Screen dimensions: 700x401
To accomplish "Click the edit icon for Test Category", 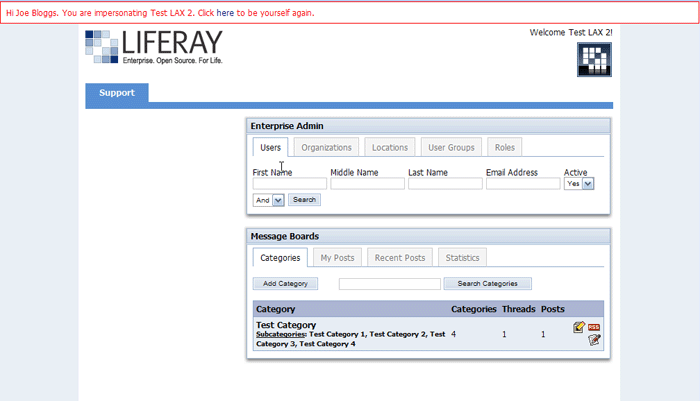I will [579, 327].
